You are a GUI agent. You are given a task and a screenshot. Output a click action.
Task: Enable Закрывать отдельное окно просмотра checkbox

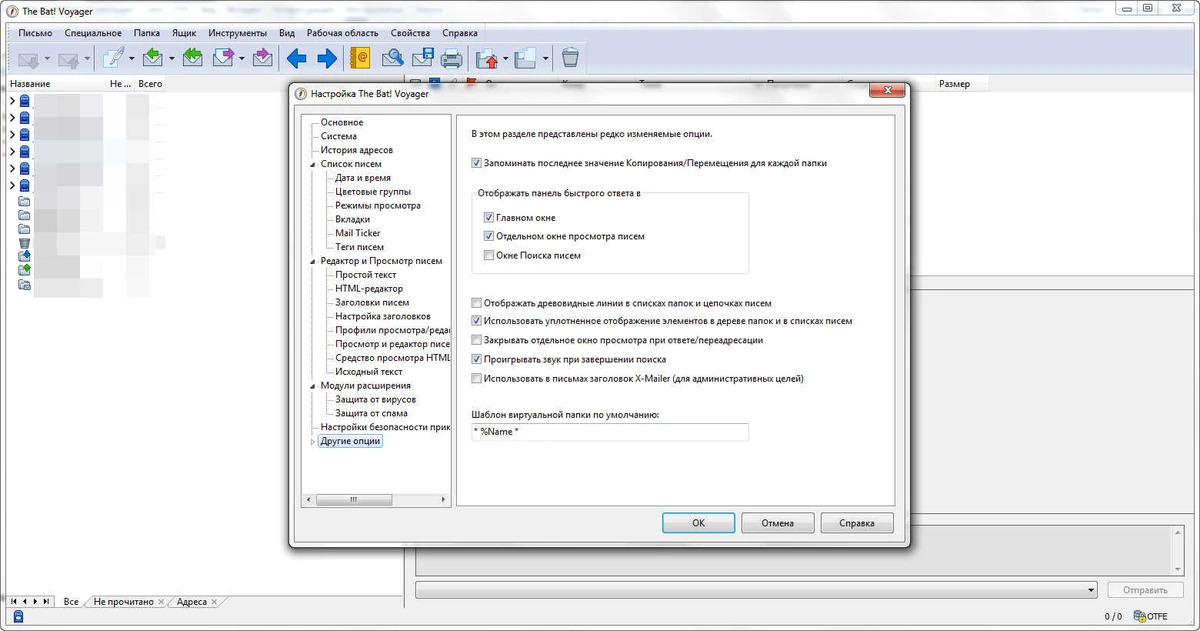click(x=477, y=341)
